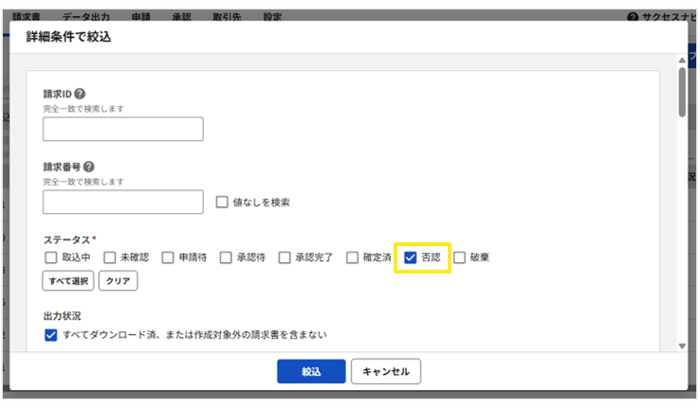Enable 値なしを検索 checkbox

(222, 202)
